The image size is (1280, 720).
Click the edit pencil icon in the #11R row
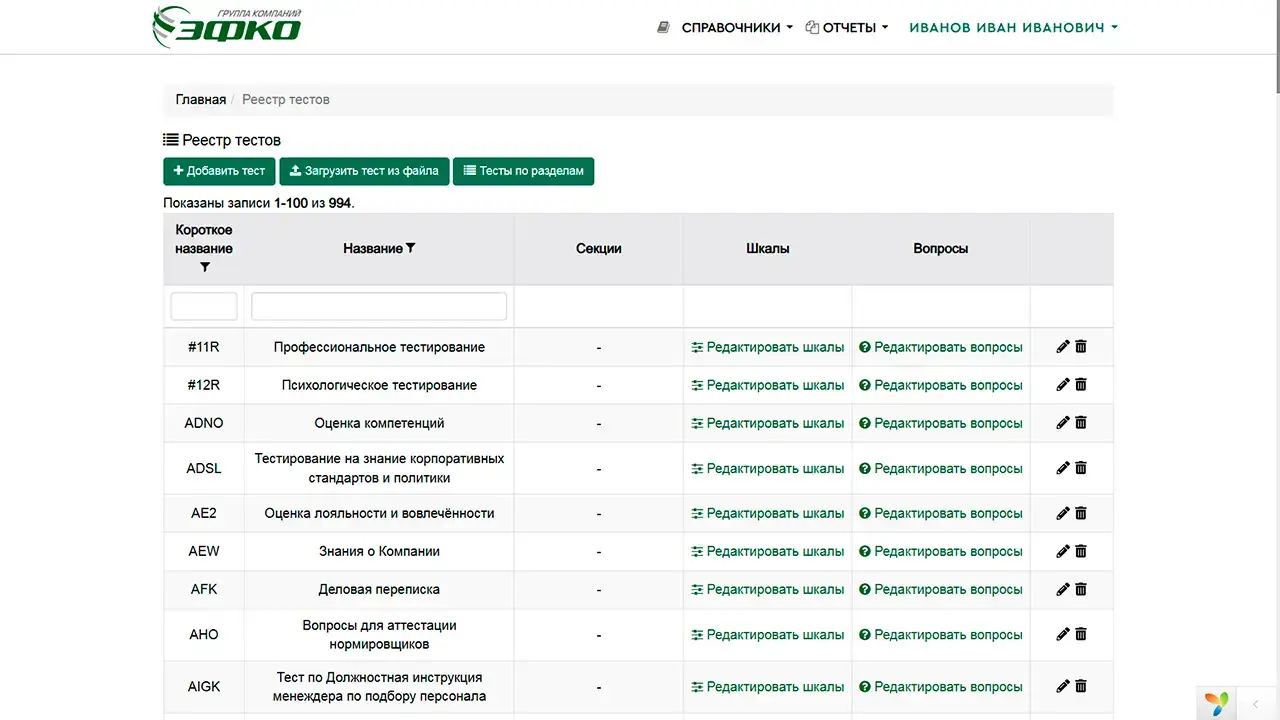point(1062,346)
